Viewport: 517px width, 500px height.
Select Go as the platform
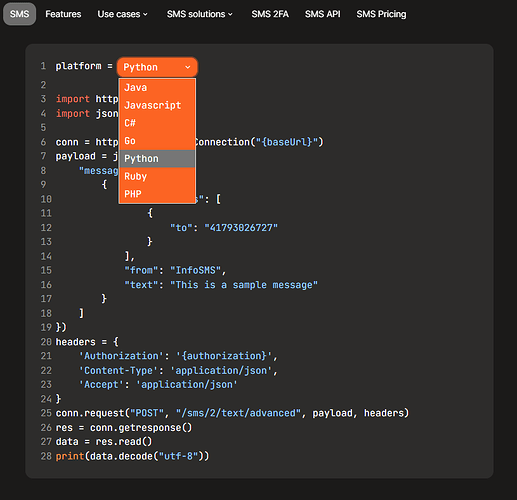coord(157,141)
